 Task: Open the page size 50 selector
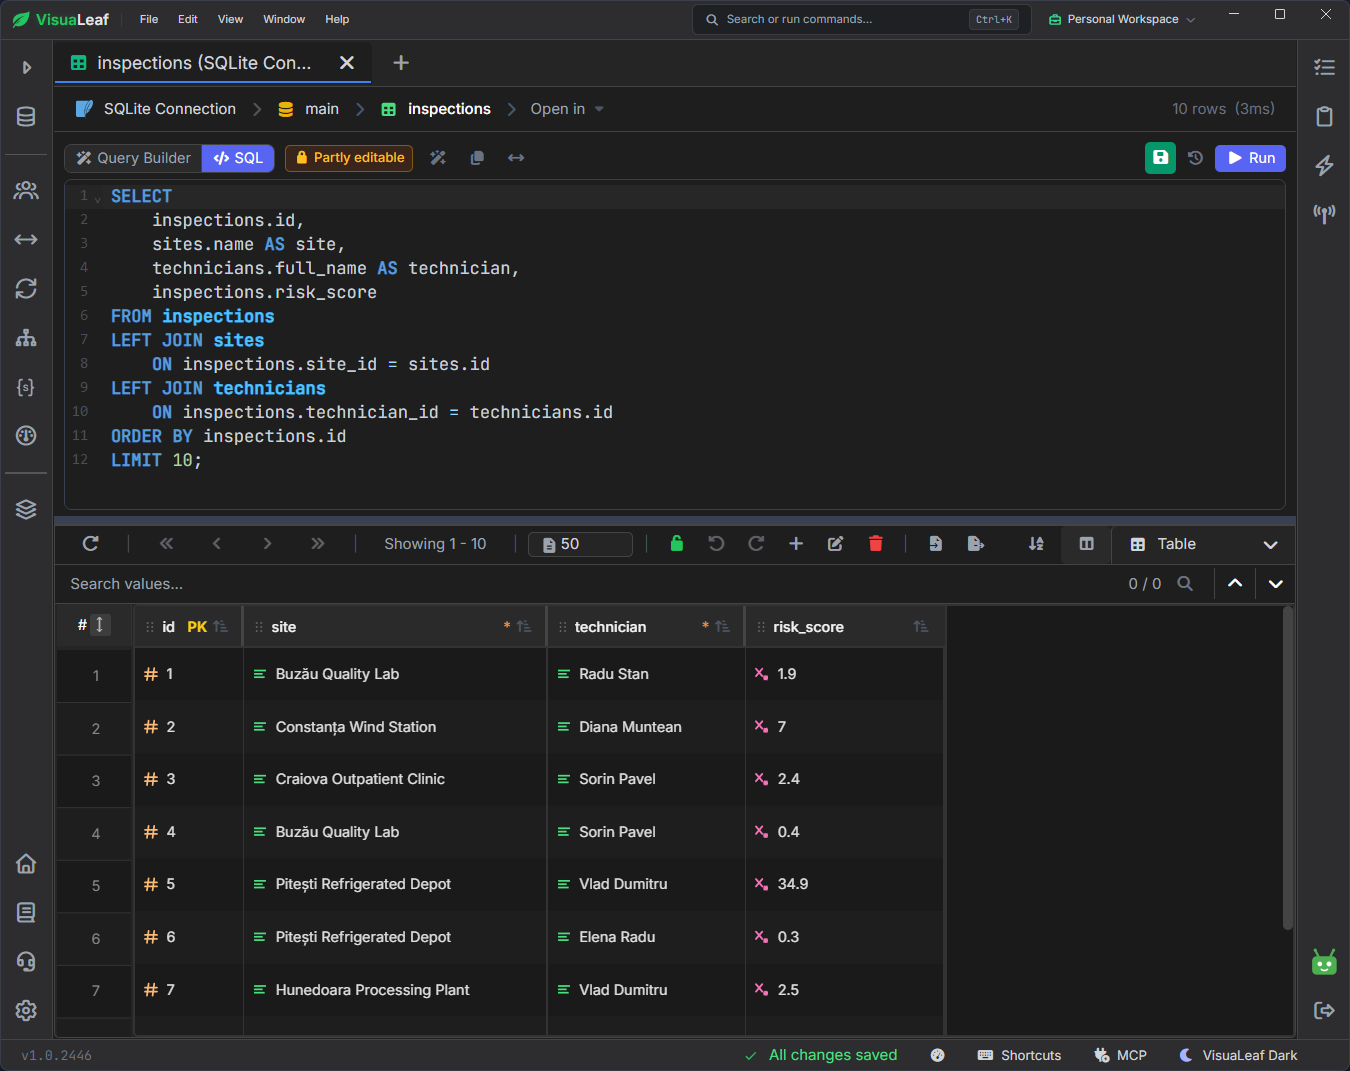coord(580,544)
